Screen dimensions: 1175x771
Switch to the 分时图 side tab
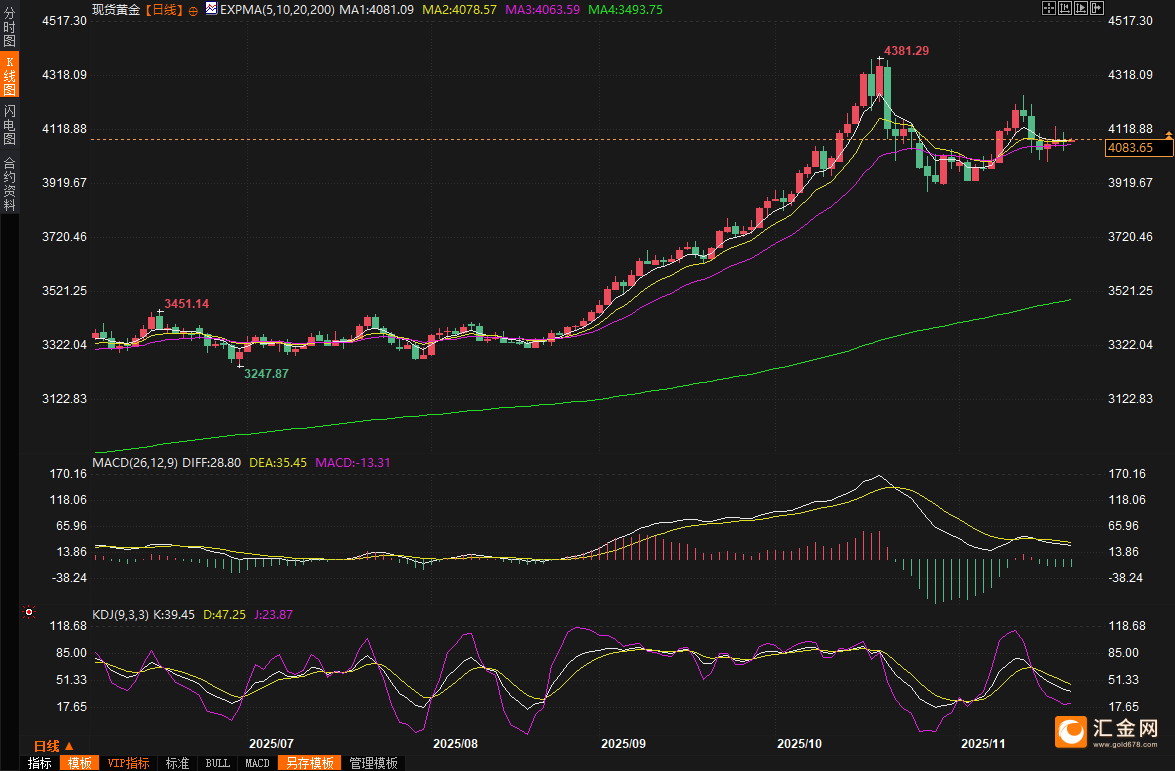[9, 27]
